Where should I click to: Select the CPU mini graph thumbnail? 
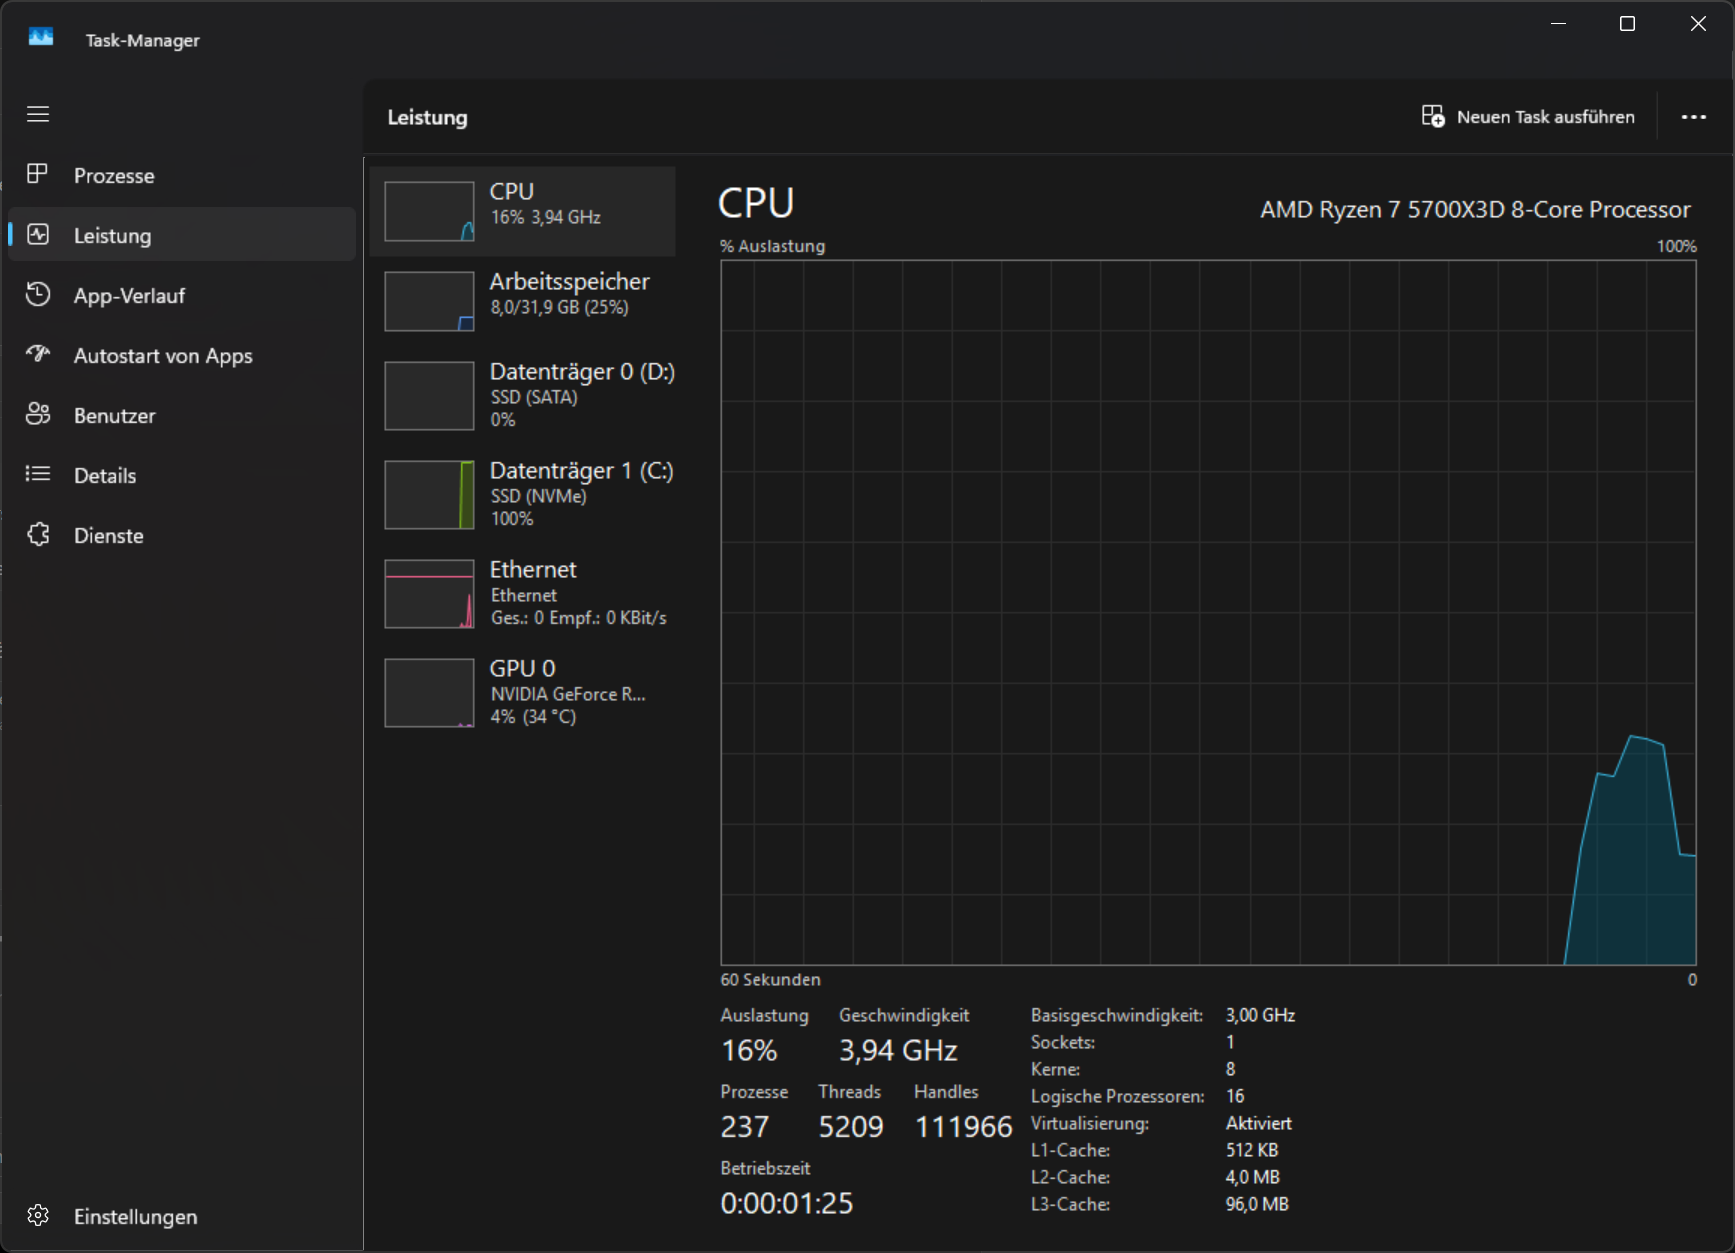(429, 211)
